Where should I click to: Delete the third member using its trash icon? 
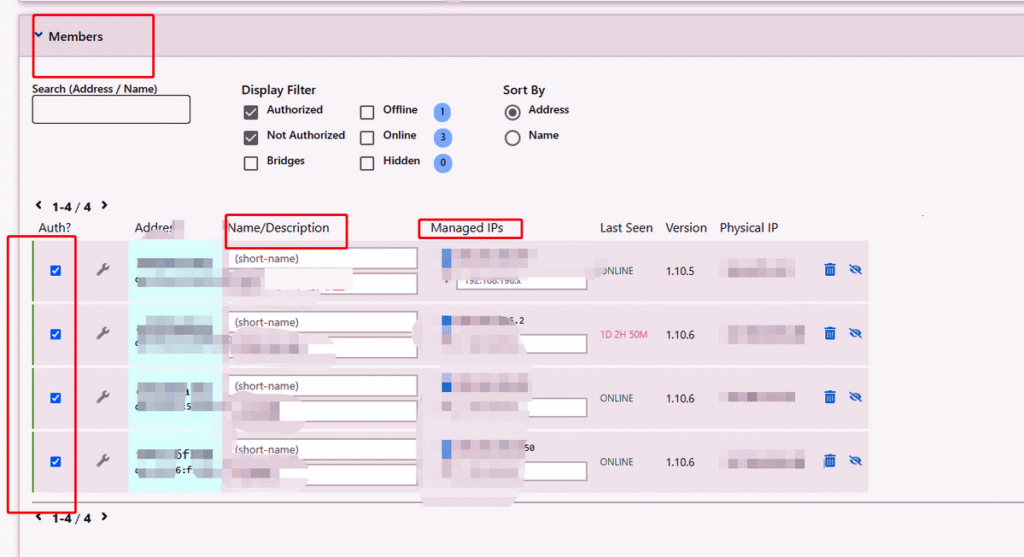click(829, 397)
